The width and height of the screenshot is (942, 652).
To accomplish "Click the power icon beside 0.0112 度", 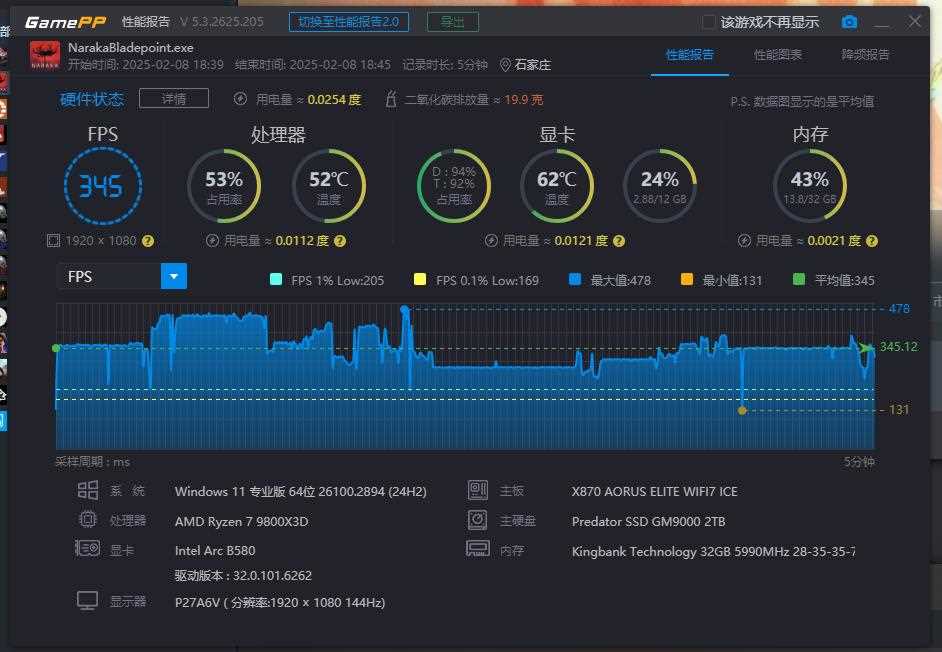I will pos(212,241).
